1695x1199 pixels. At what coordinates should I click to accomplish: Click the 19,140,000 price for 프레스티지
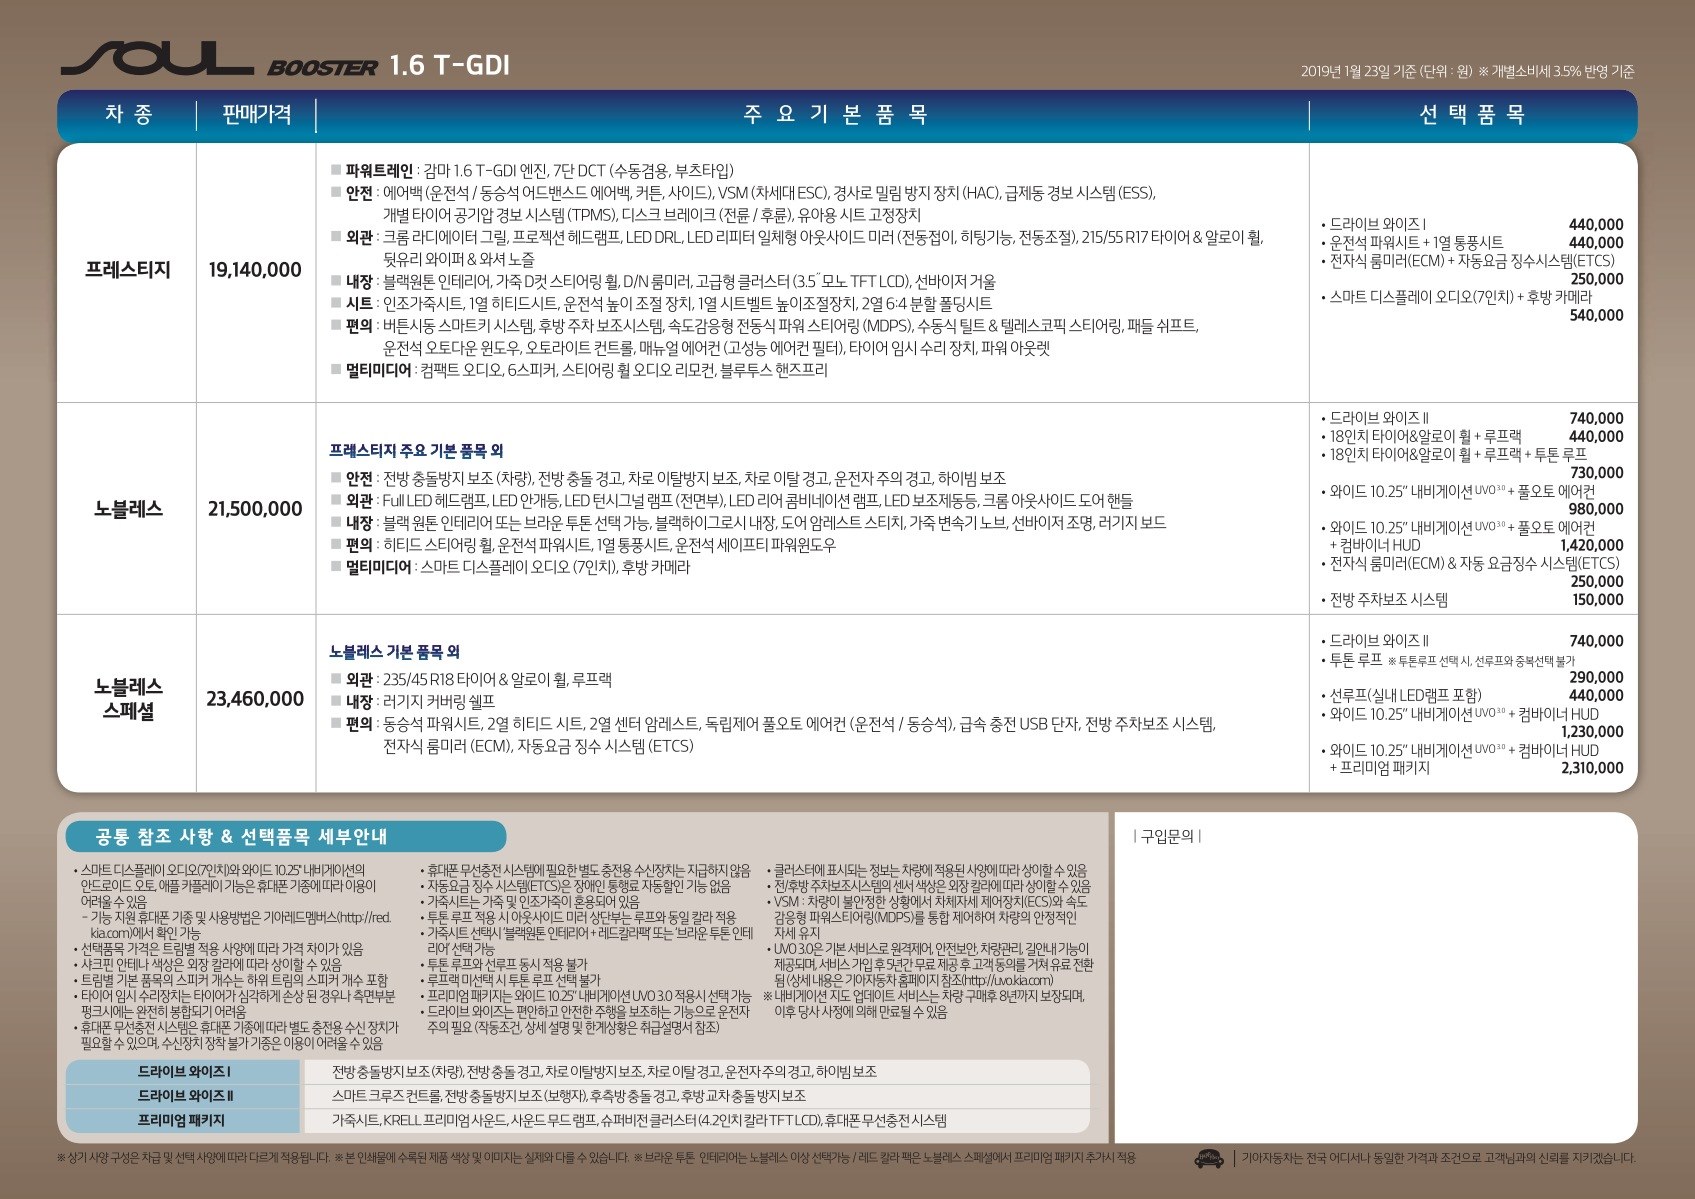tap(255, 270)
